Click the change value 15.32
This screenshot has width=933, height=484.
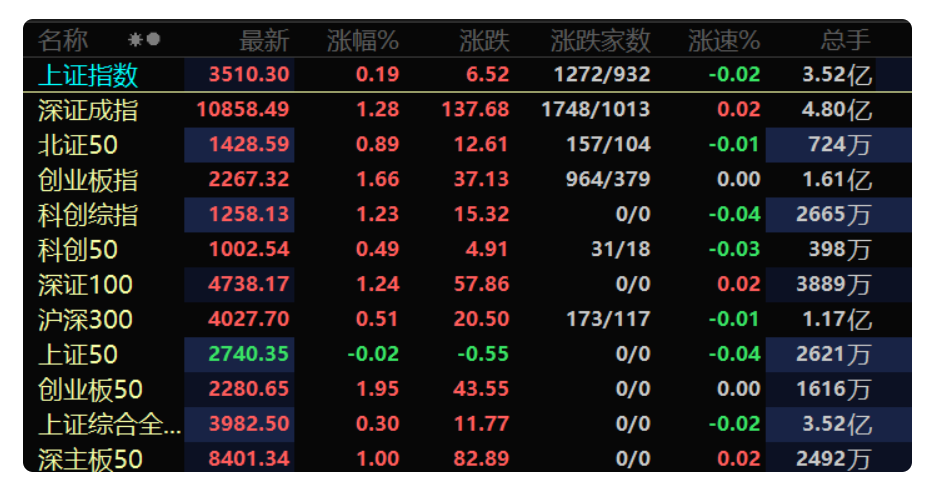(x=481, y=214)
